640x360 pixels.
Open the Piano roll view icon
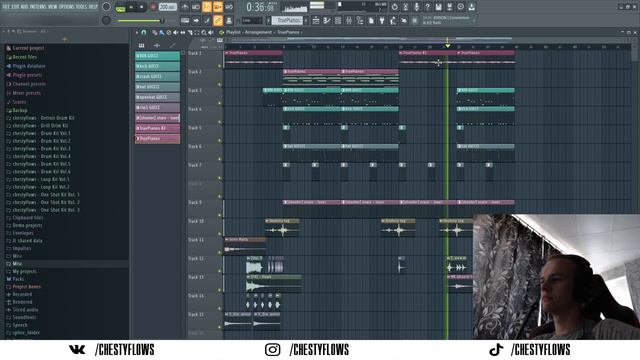pyautogui.click(x=327, y=20)
